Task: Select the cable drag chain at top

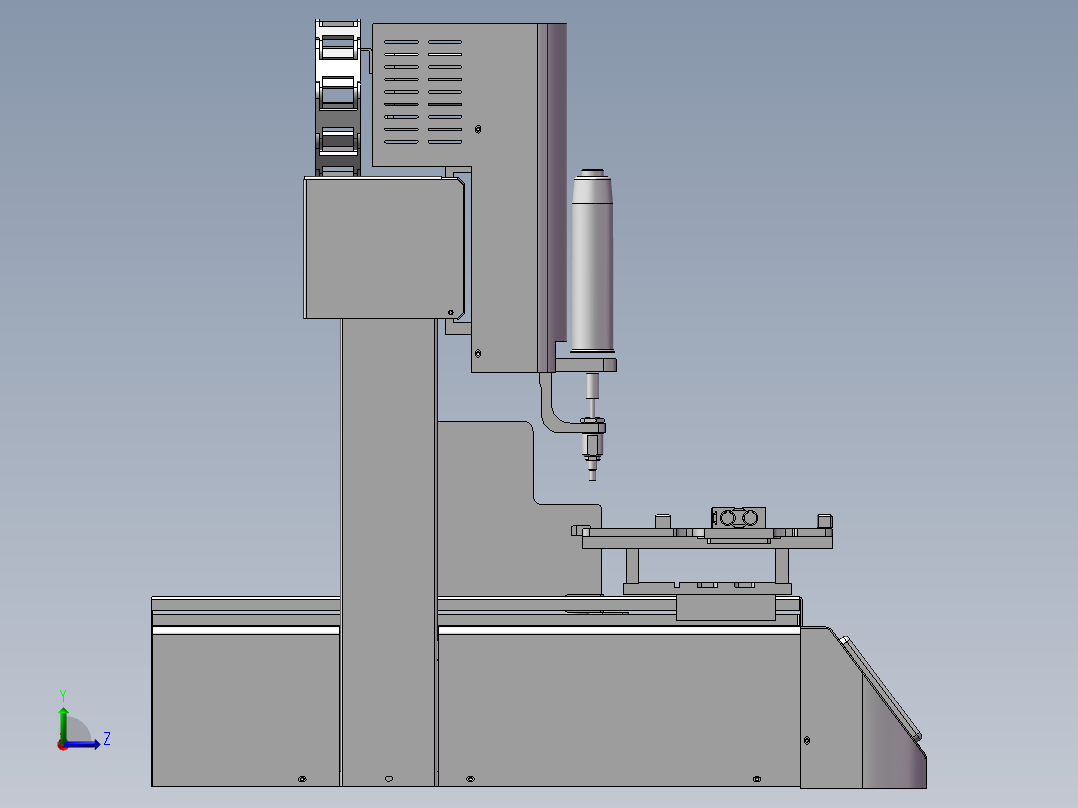Action: [338, 98]
